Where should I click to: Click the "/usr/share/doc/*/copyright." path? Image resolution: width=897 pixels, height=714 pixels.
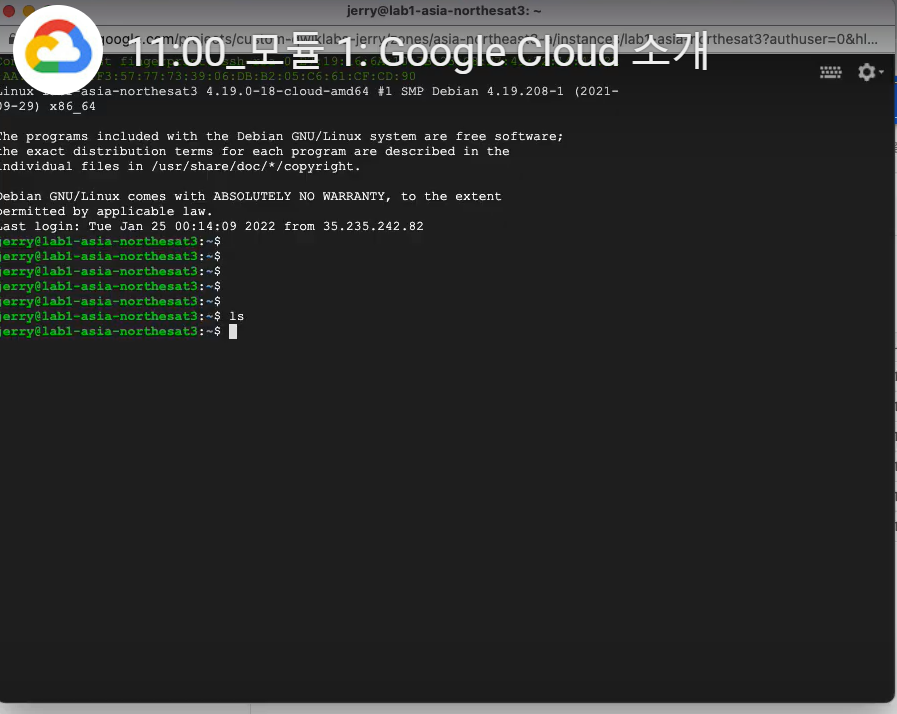(x=256, y=166)
